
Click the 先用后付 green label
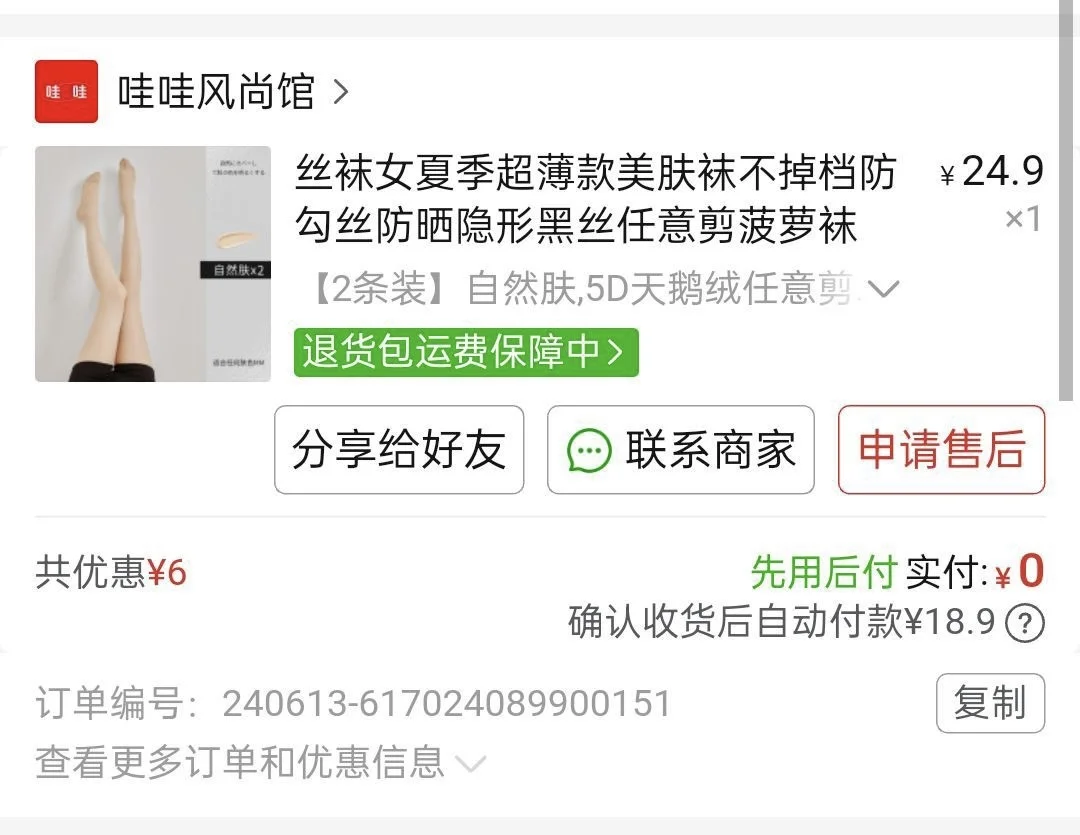coord(824,572)
